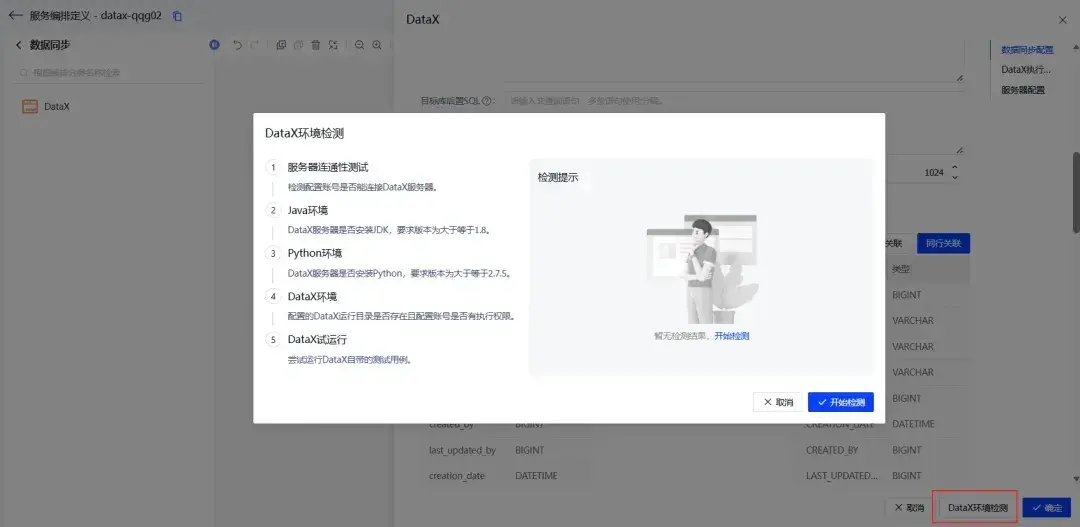Click the 同行关联 blue button
The height and width of the screenshot is (527, 1080).
point(944,243)
